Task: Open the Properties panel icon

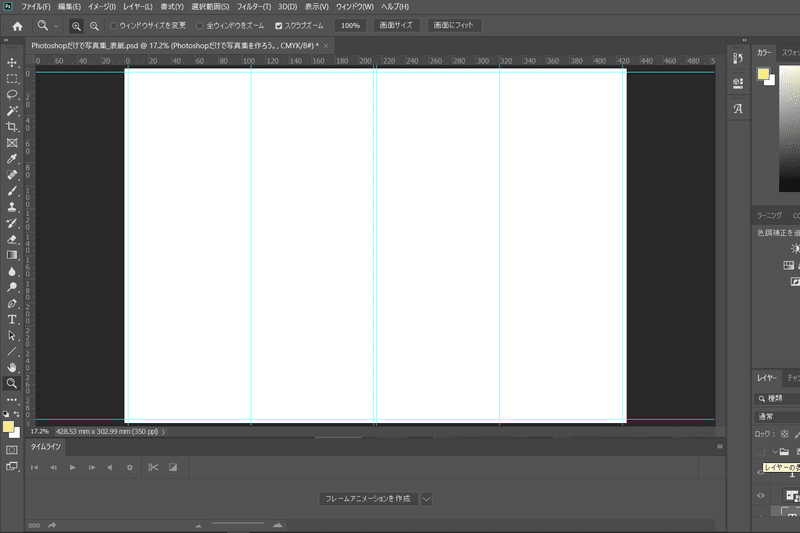Action: pyautogui.click(x=738, y=83)
